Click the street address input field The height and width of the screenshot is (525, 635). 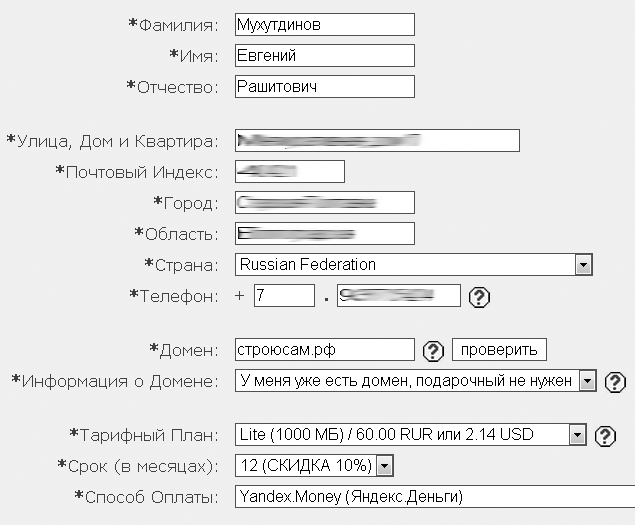(x=377, y=141)
